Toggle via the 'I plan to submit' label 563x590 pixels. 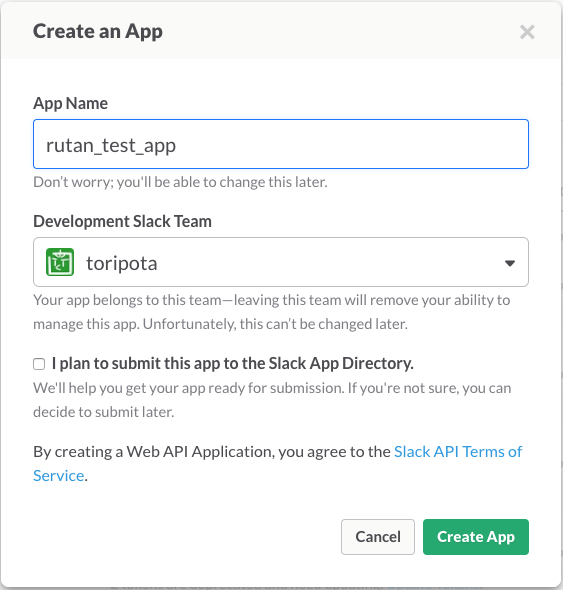233,363
